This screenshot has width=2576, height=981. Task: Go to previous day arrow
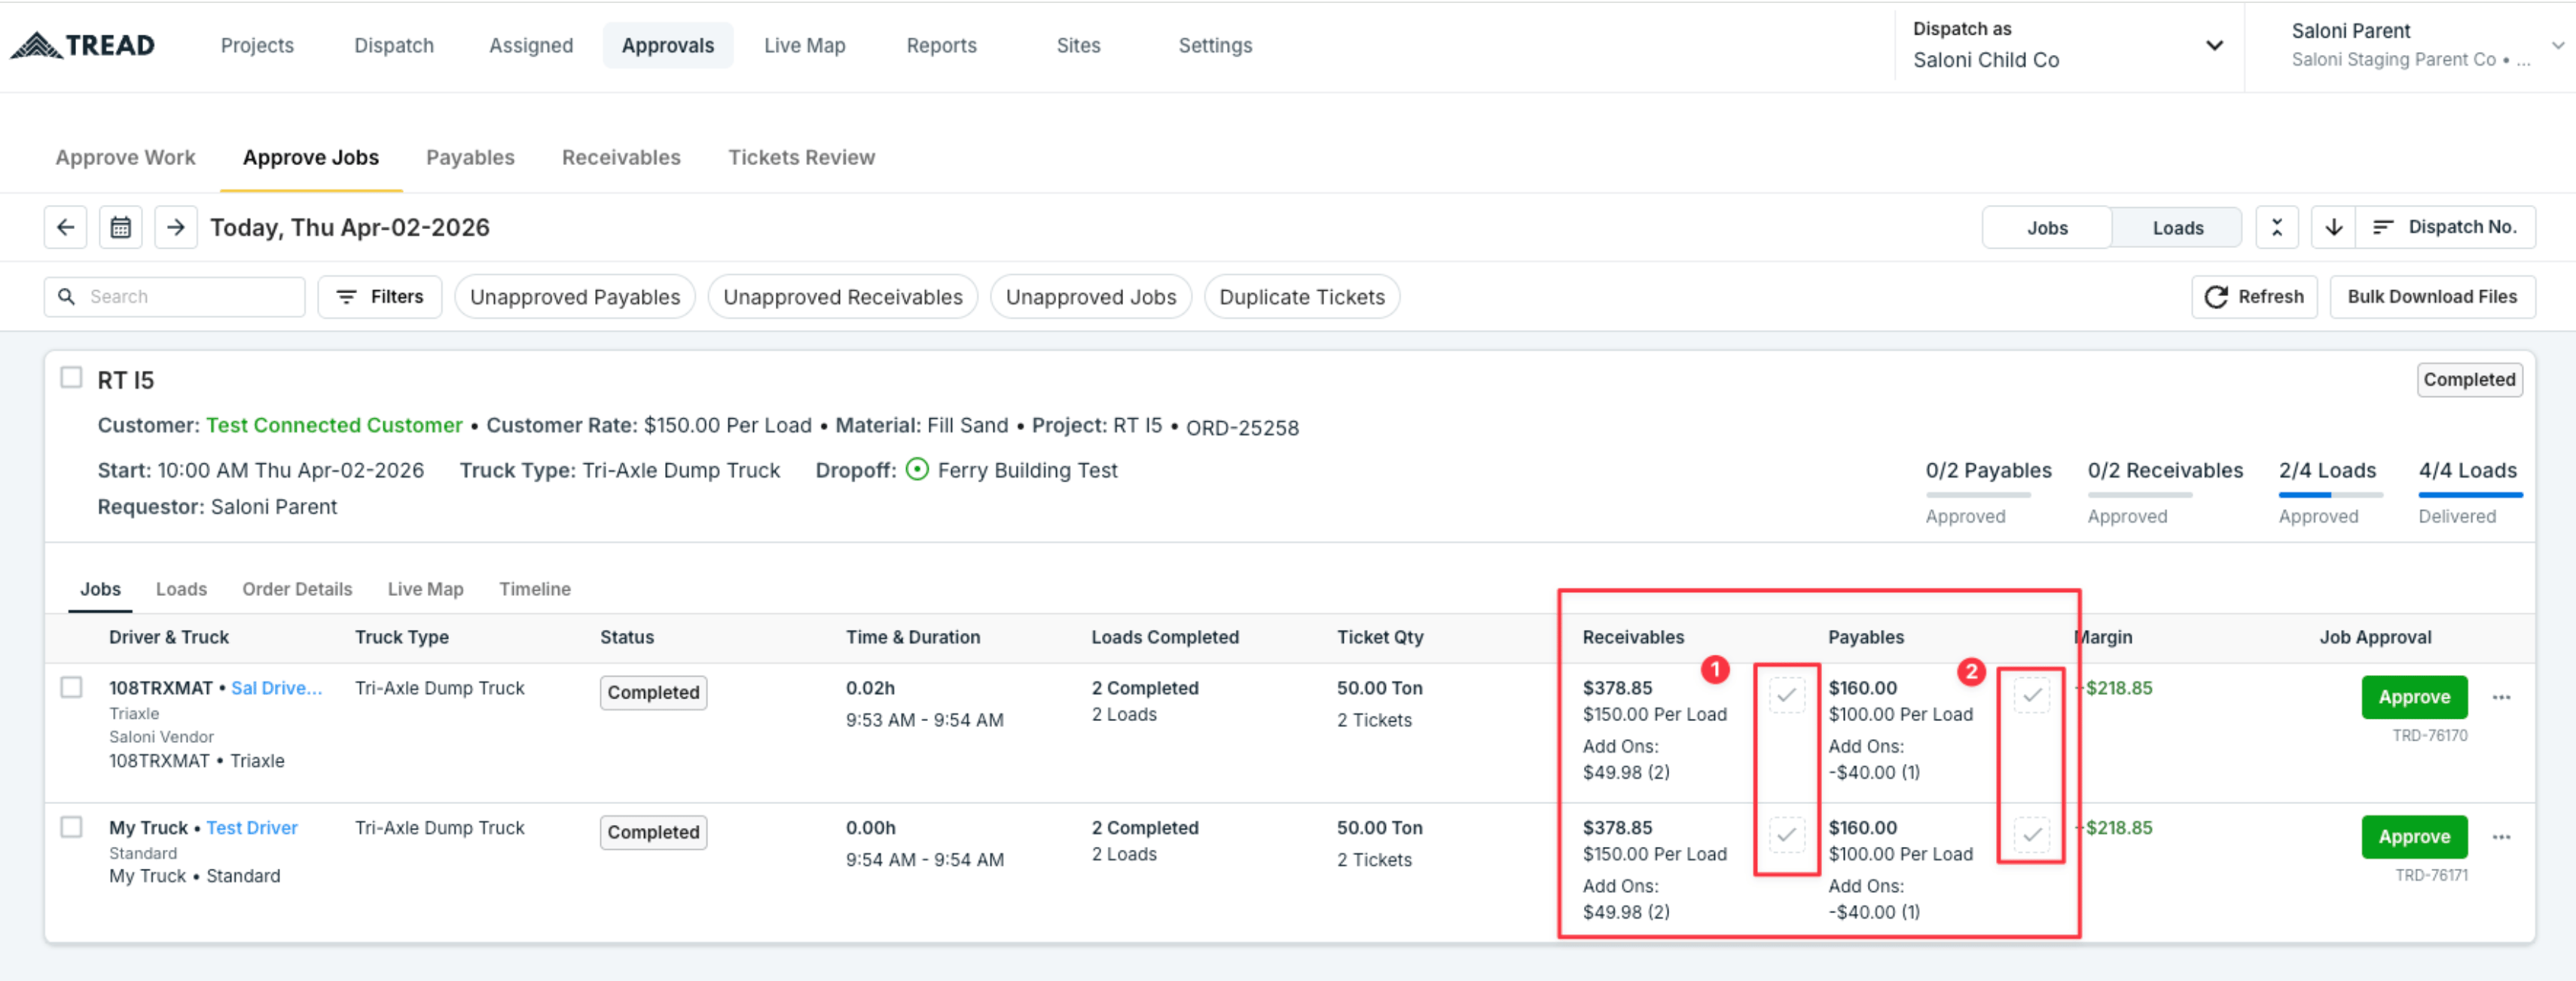pos(66,227)
